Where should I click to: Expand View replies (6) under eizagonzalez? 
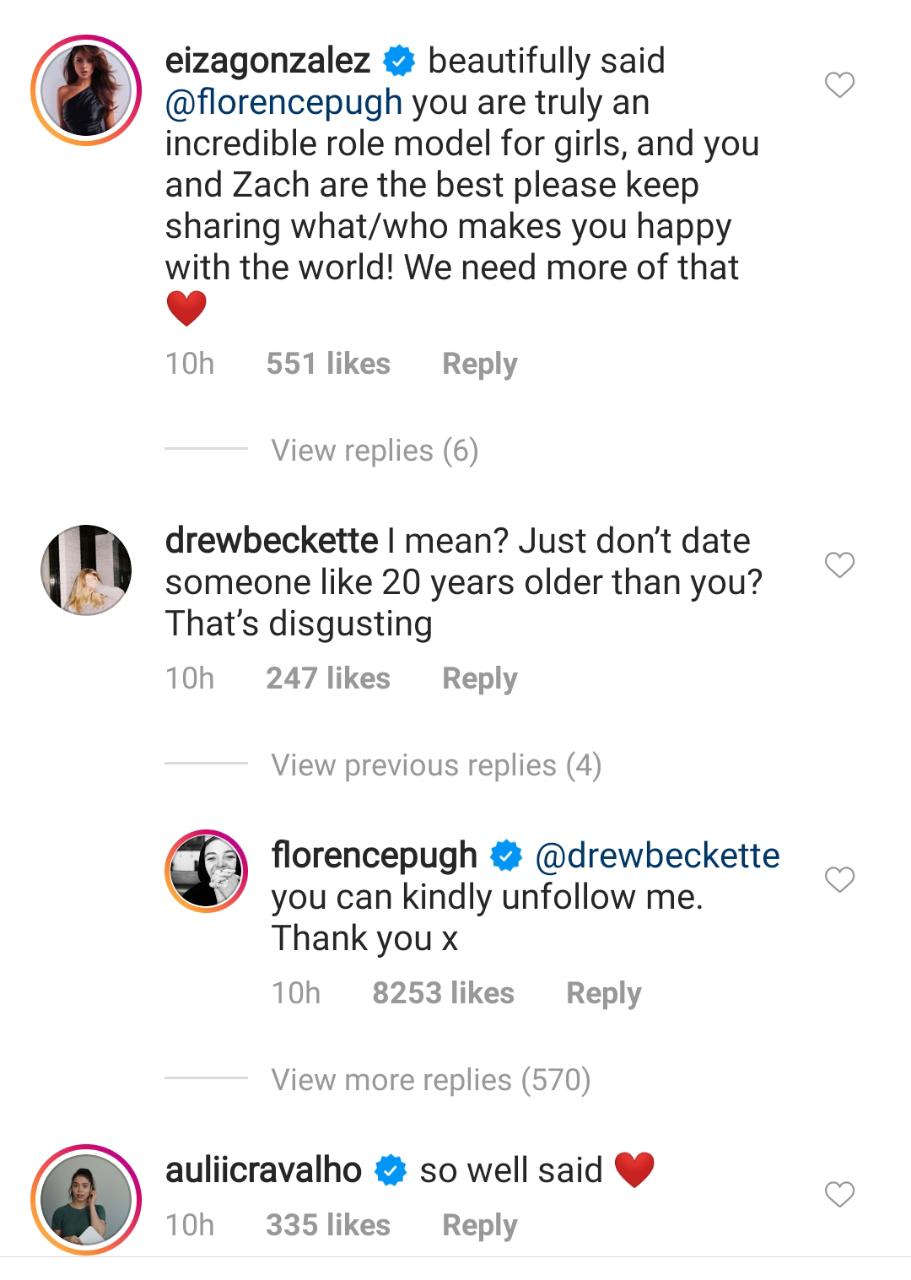374,451
